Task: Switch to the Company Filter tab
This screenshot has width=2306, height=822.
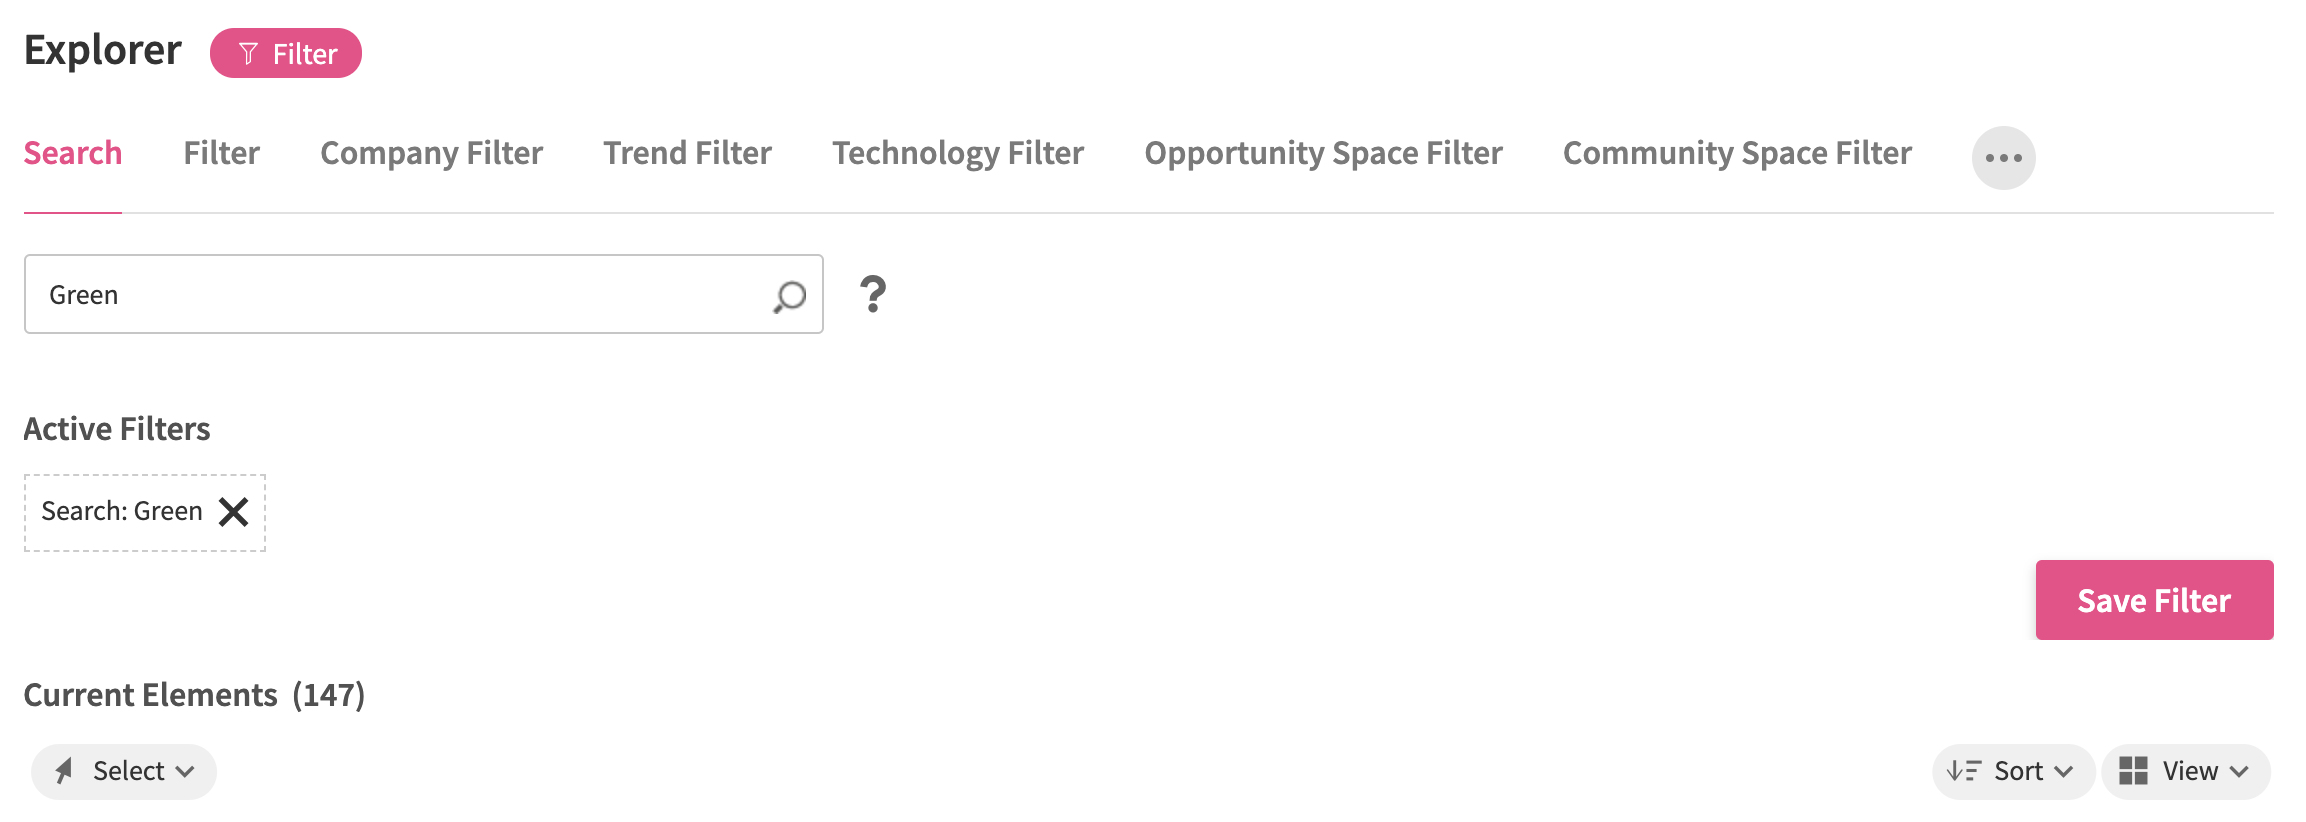Action: (x=430, y=153)
